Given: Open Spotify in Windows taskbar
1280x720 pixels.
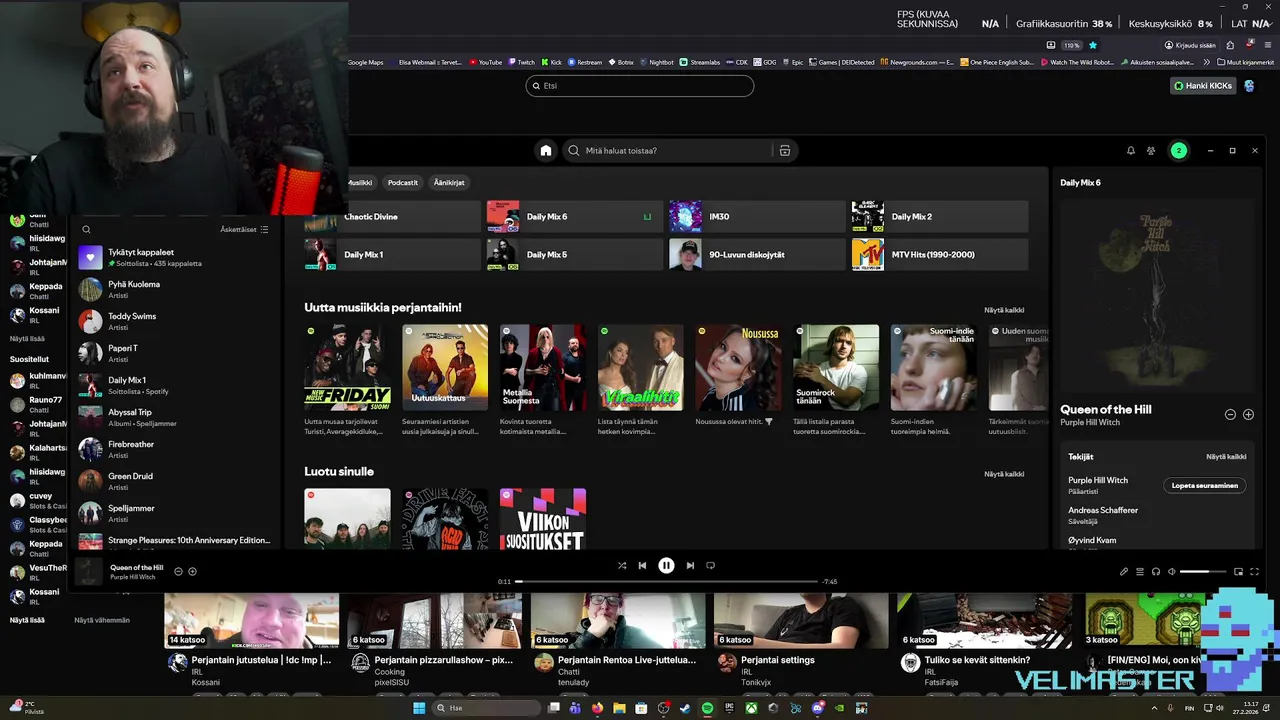Looking at the screenshot, I should point(707,708).
